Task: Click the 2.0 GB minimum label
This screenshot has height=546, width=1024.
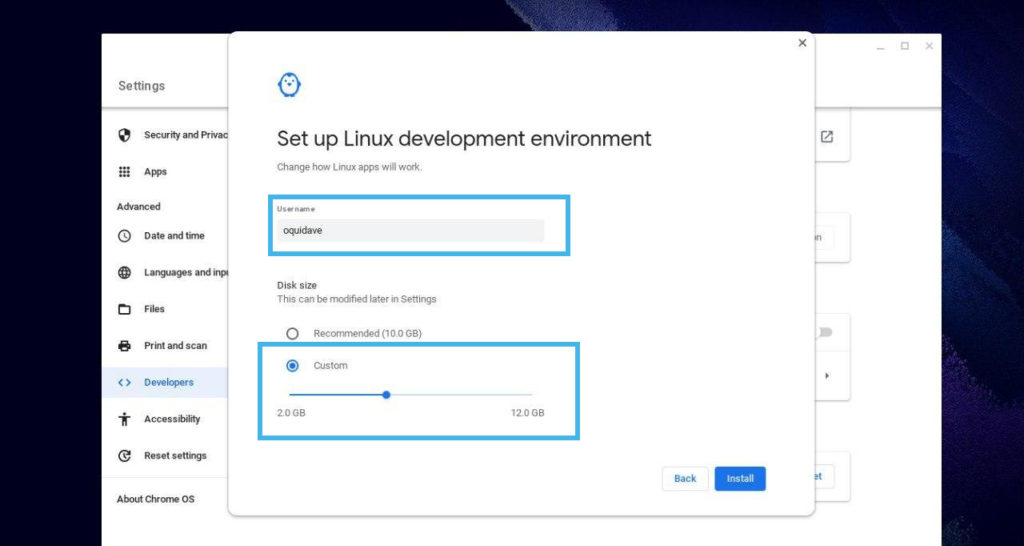Action: pos(291,413)
